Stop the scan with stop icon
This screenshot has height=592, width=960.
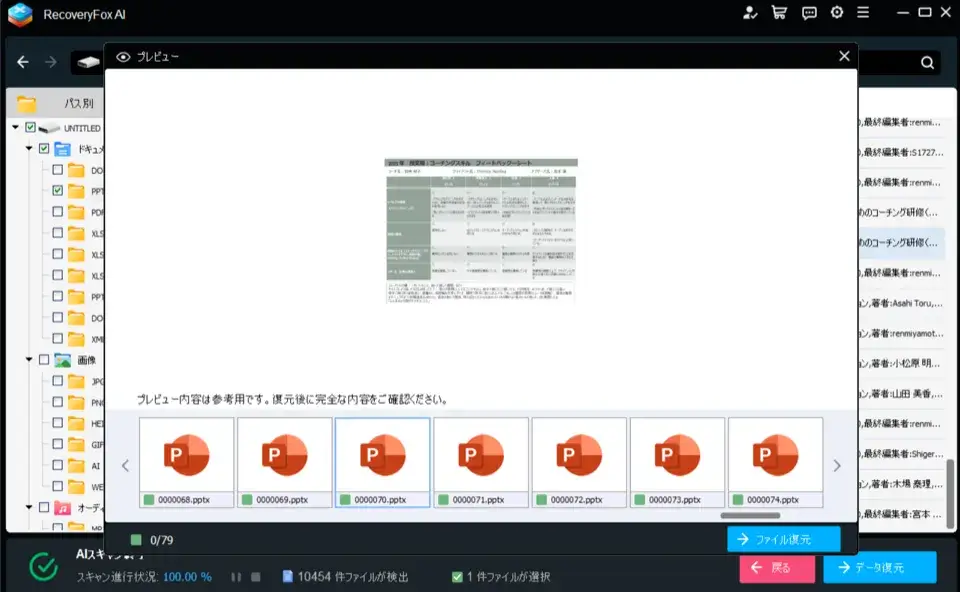click(x=256, y=577)
